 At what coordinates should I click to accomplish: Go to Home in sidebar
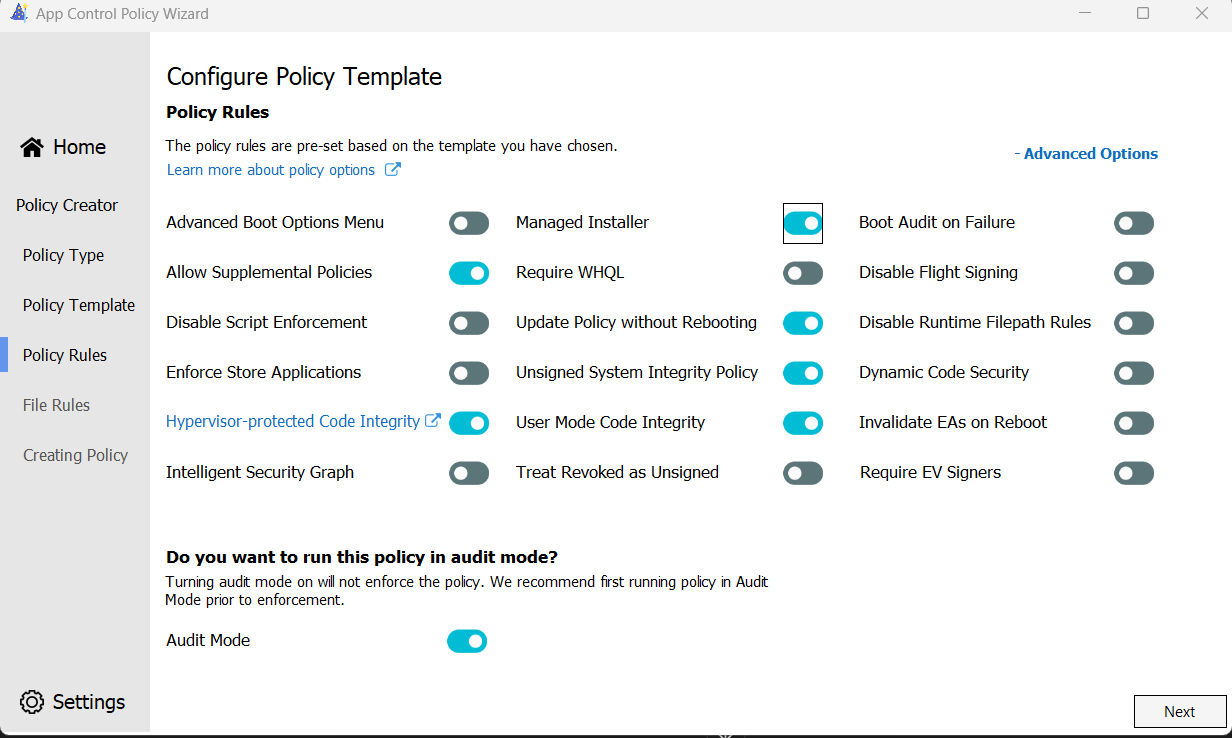coord(63,147)
